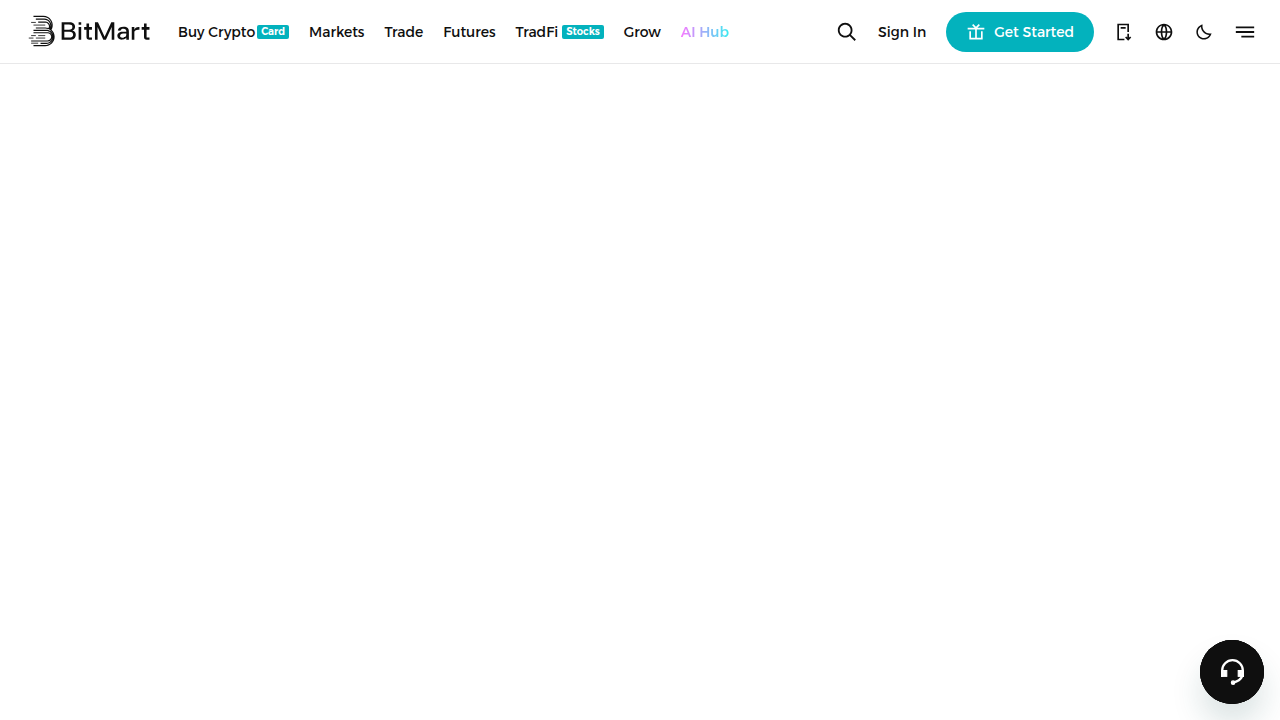Open the Futures menu
Image resolution: width=1280 pixels, height=720 pixels.
(469, 32)
